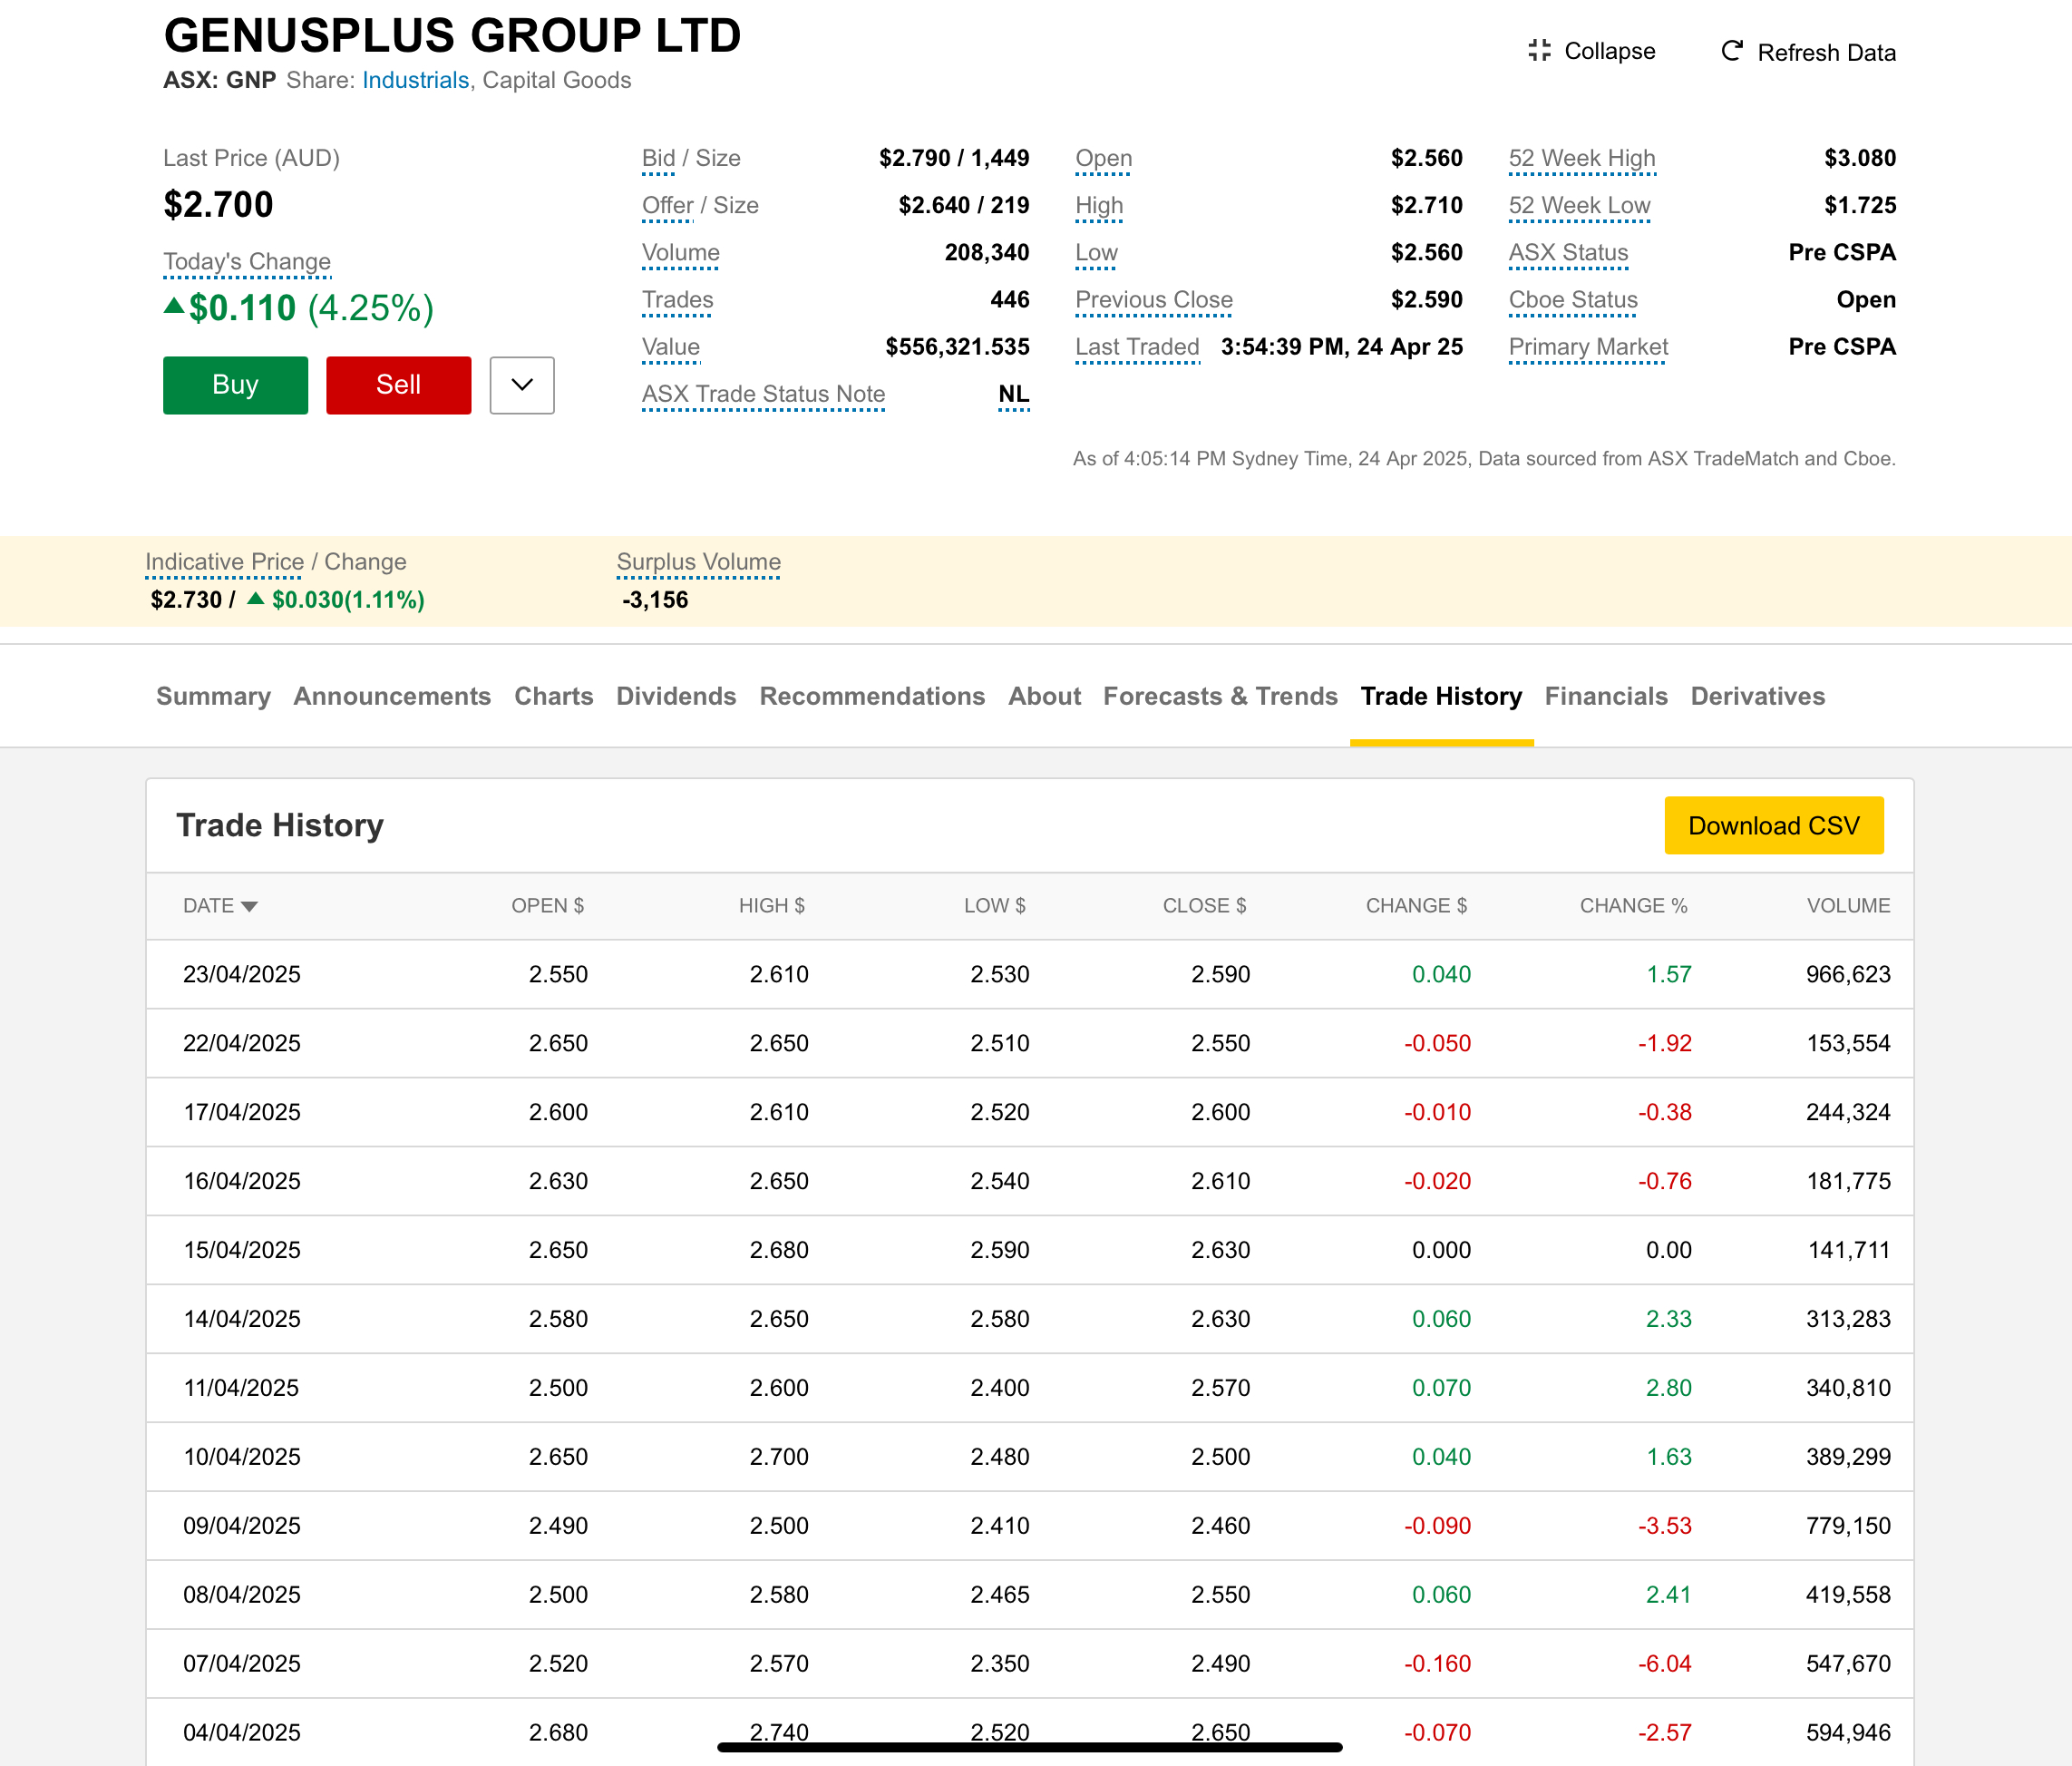
Task: Select the 11/04/2025 date cell
Action: (x=242, y=1388)
